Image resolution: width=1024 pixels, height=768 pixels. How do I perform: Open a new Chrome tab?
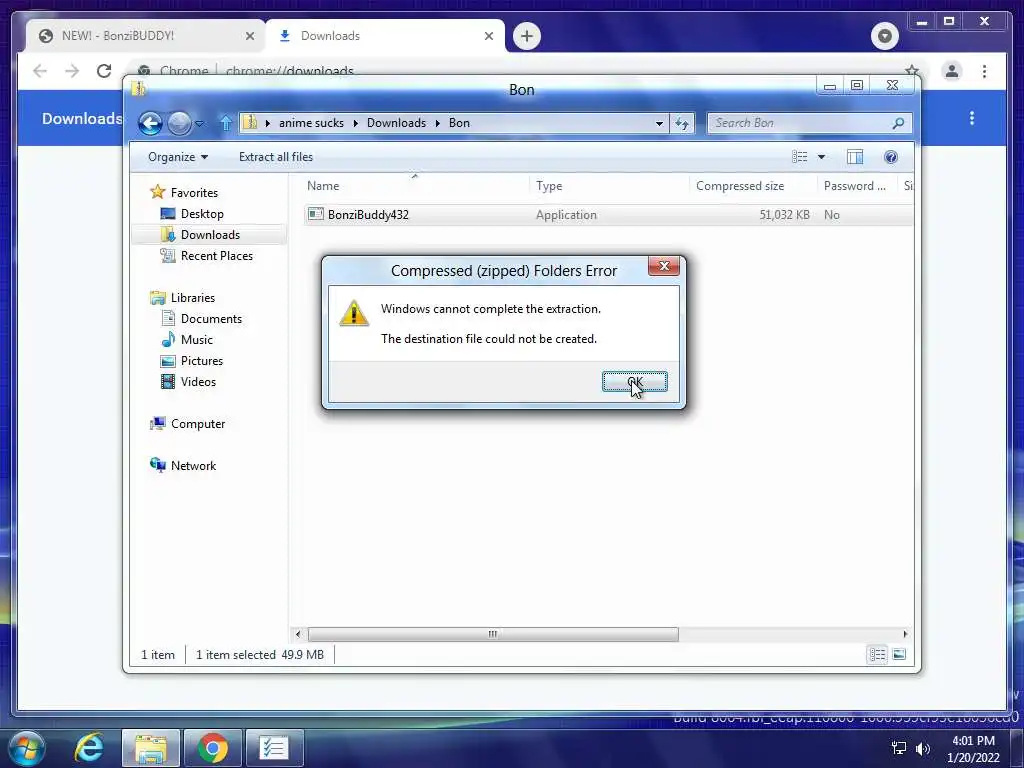click(526, 36)
